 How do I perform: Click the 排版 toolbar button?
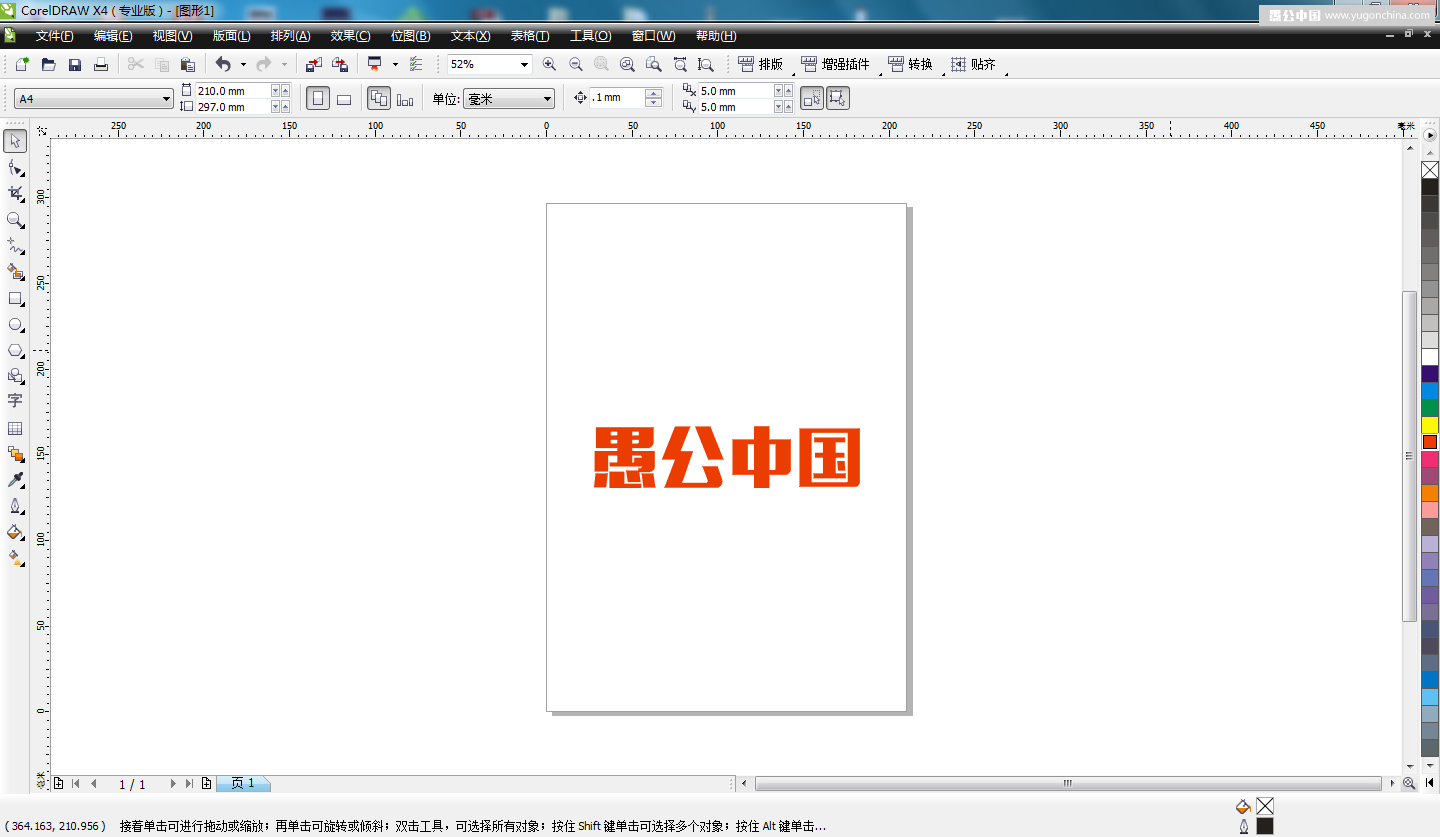click(761, 64)
